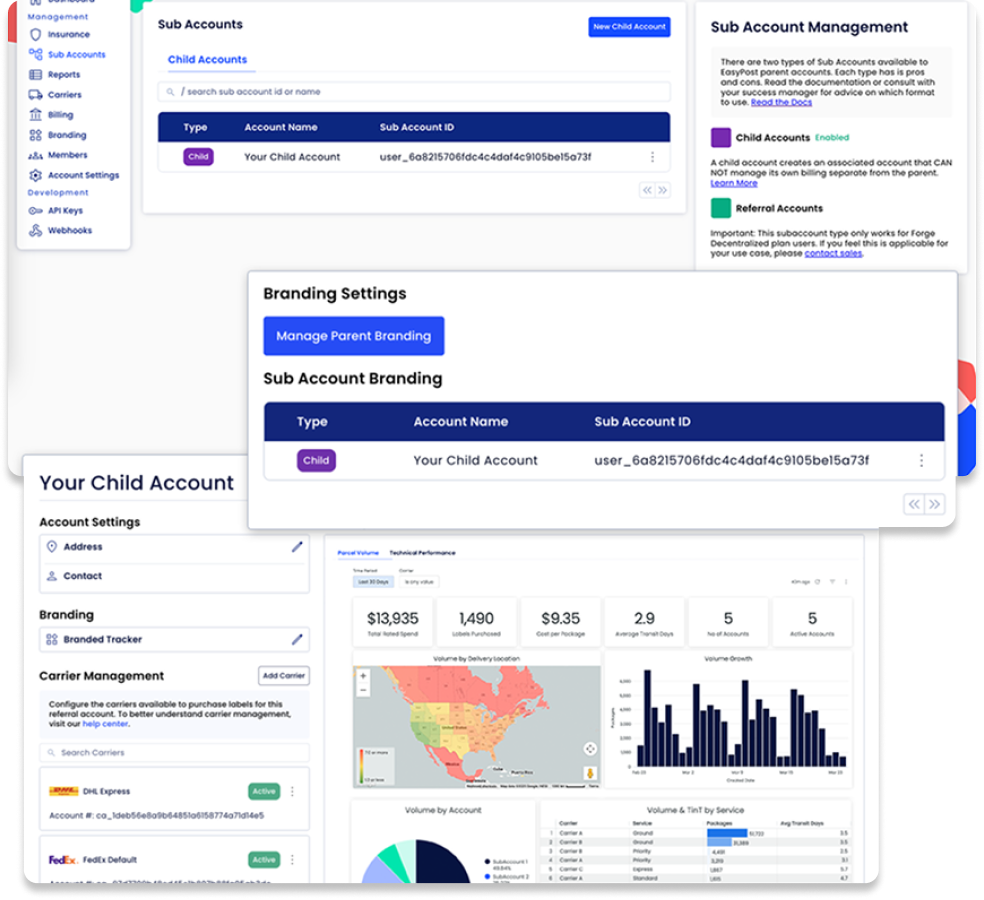The width and height of the screenshot is (984, 900).
Task: Open the DHL Express three-dot options menu
Action: tap(292, 791)
